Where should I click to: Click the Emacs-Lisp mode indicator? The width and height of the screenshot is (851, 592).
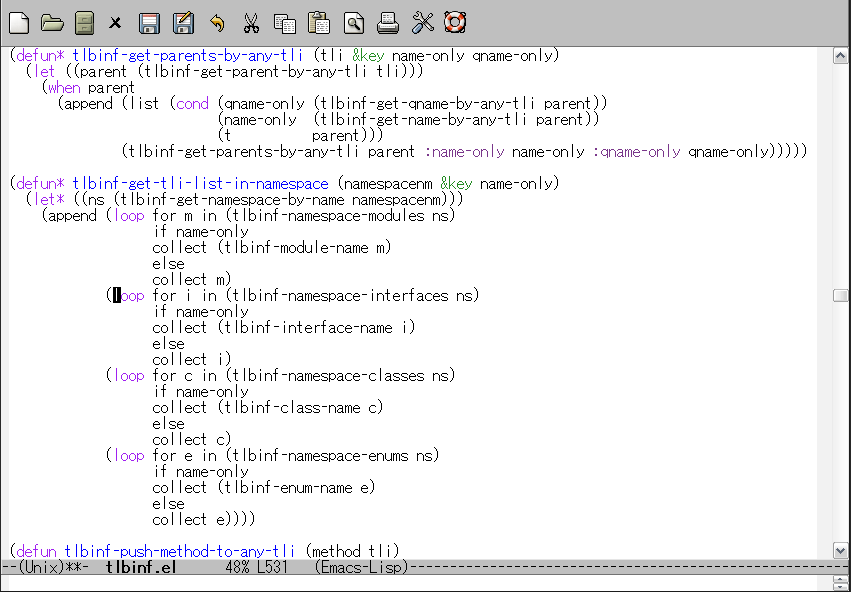point(361,568)
